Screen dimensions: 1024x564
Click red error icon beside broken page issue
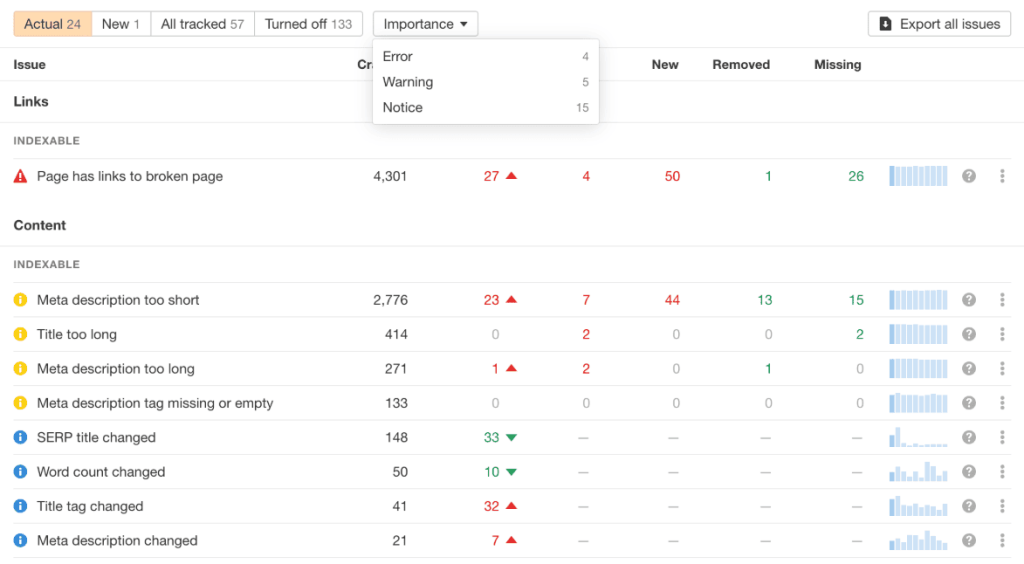click(20, 177)
